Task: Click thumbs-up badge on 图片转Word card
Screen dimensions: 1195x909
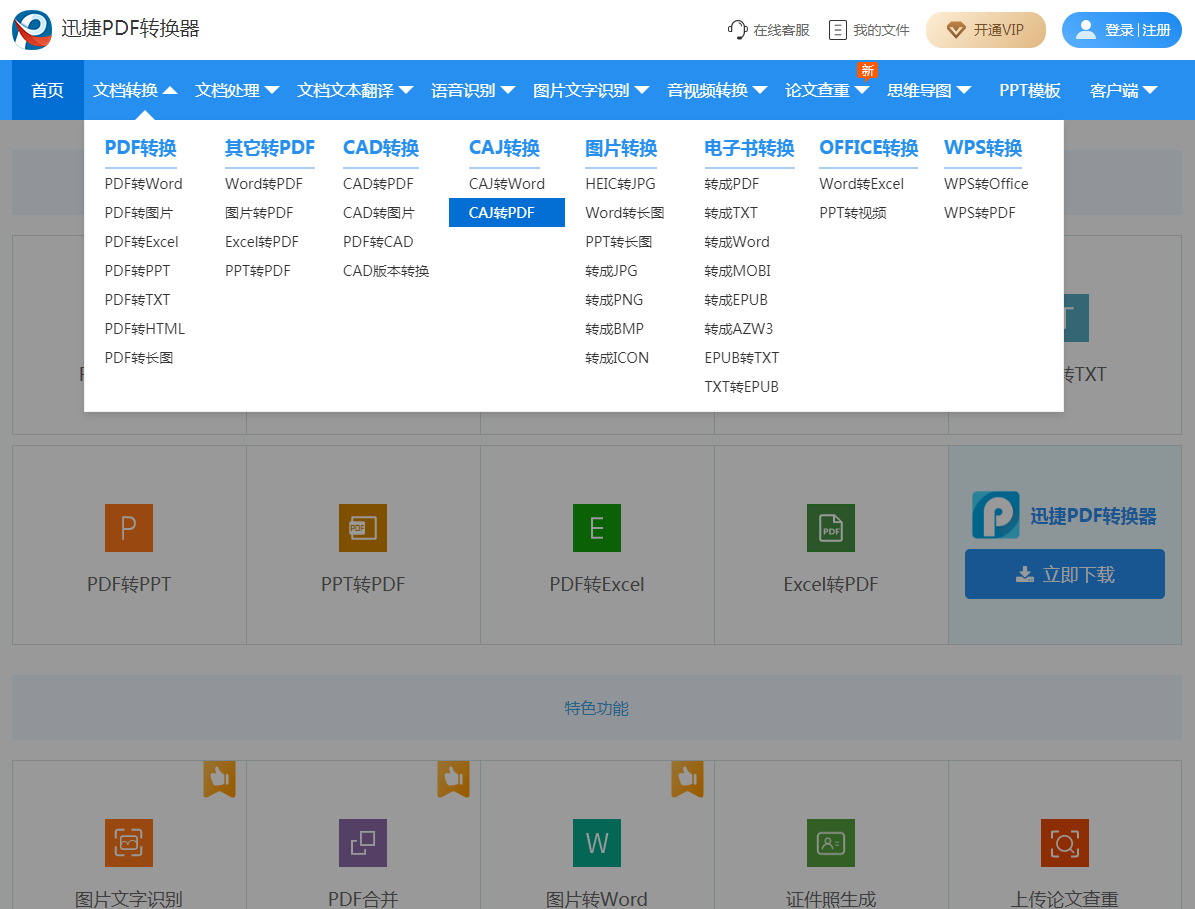Action: click(687, 779)
